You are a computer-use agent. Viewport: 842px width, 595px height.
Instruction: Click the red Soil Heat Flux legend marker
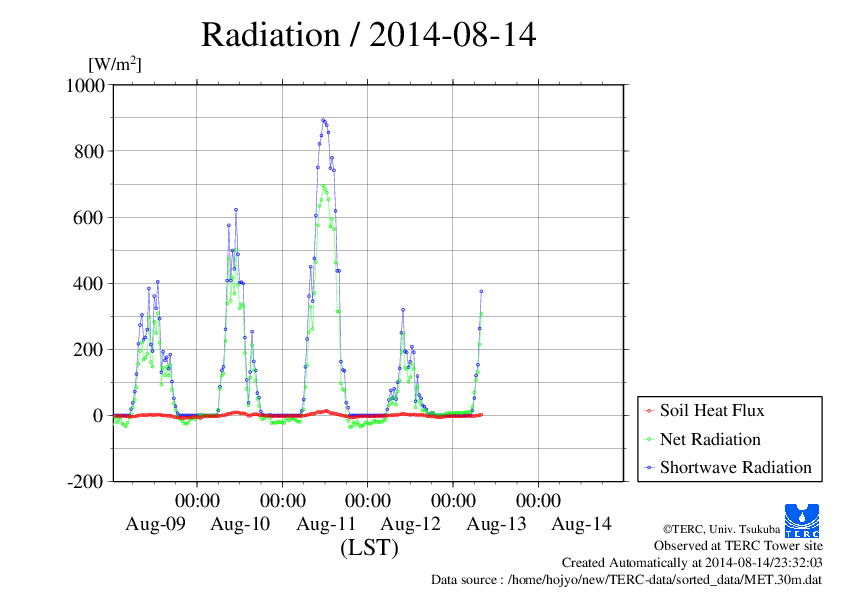tap(650, 411)
